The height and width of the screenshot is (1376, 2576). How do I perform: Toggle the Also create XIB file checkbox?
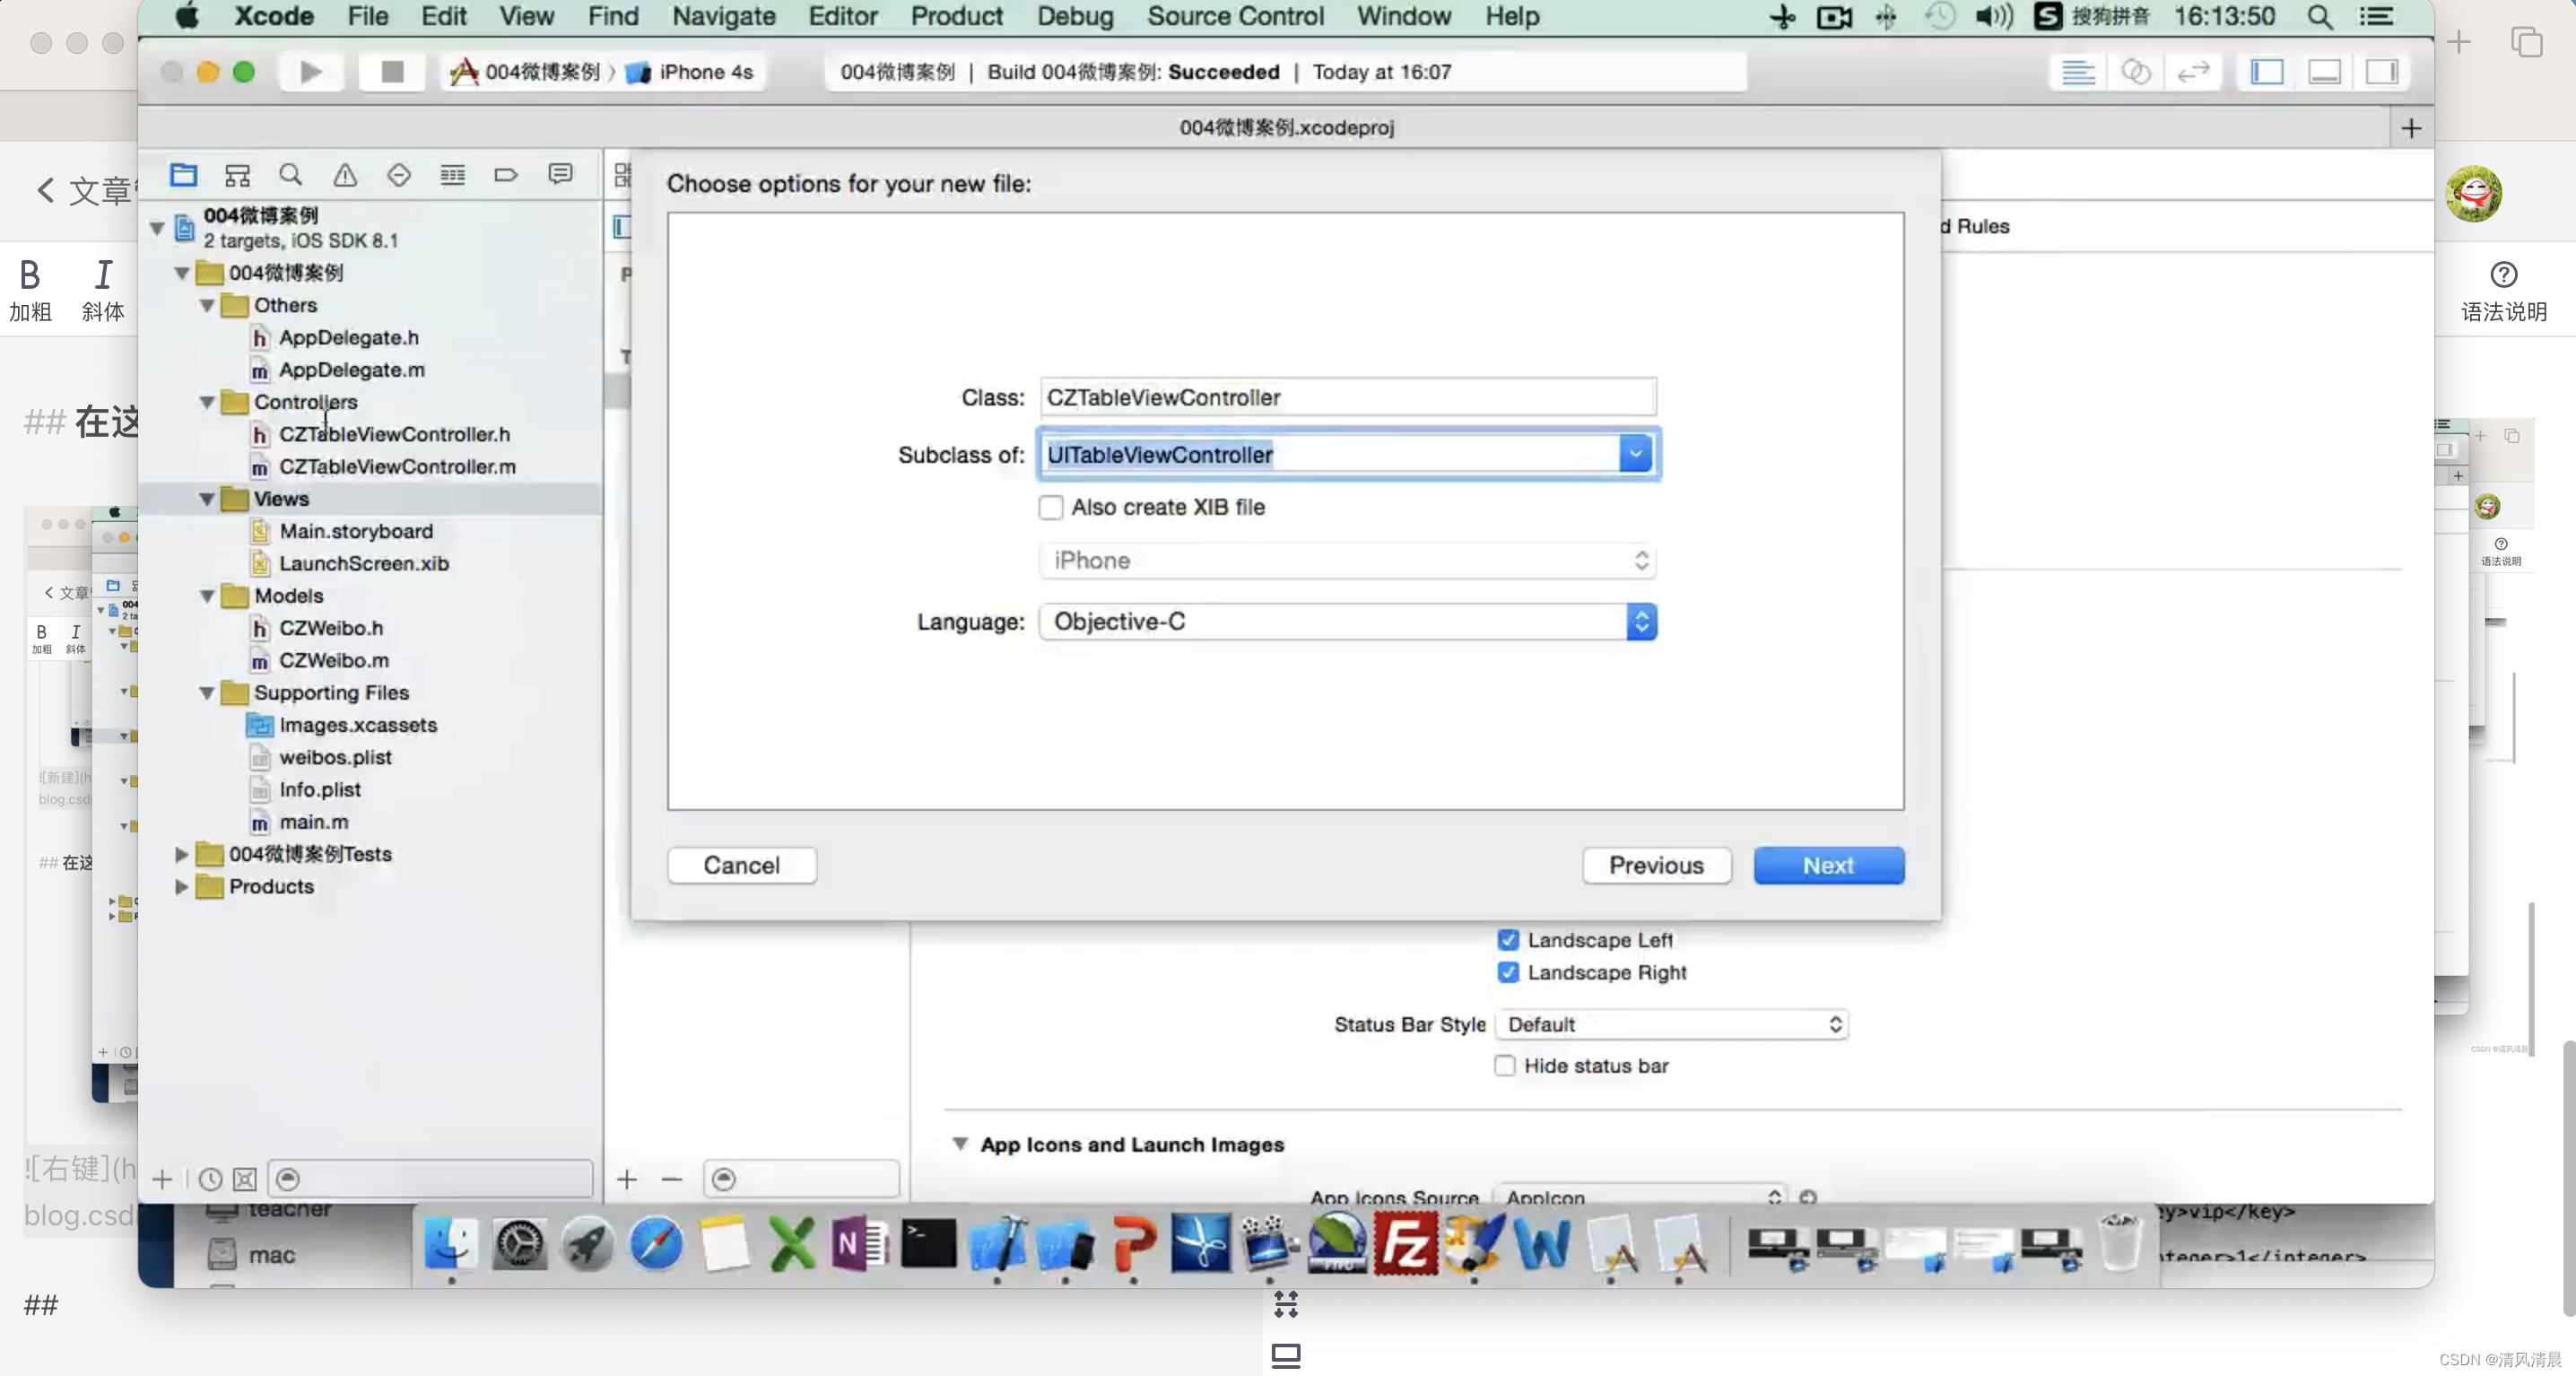click(x=1051, y=506)
